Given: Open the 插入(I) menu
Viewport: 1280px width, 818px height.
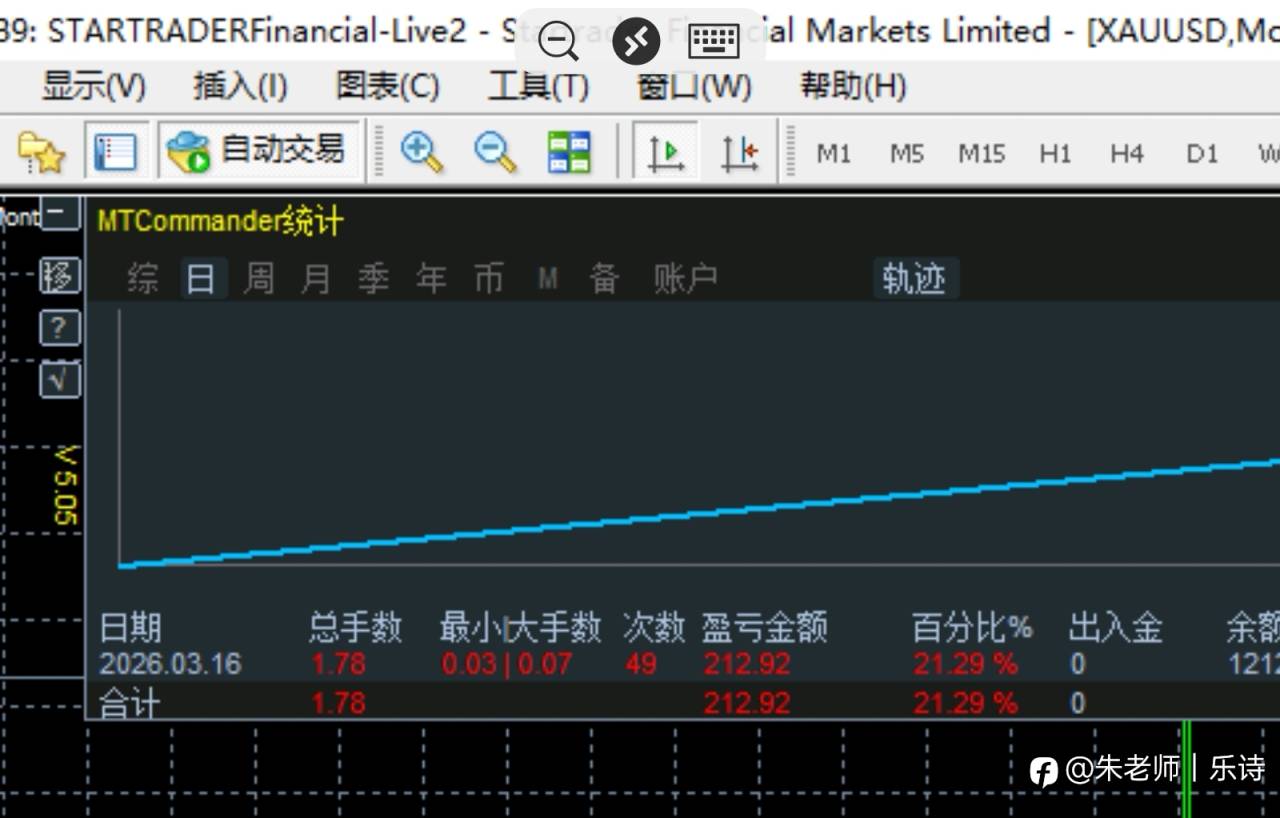Looking at the screenshot, I should click(x=240, y=87).
